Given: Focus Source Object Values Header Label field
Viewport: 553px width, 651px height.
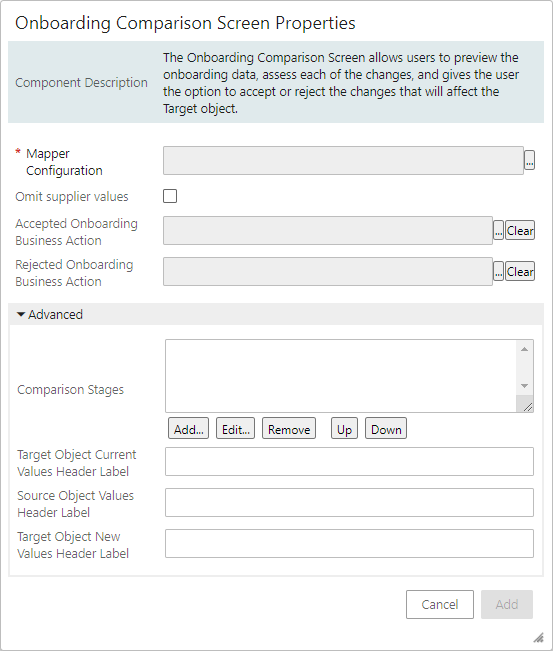Looking at the screenshot, I should pyautogui.click(x=350, y=502).
